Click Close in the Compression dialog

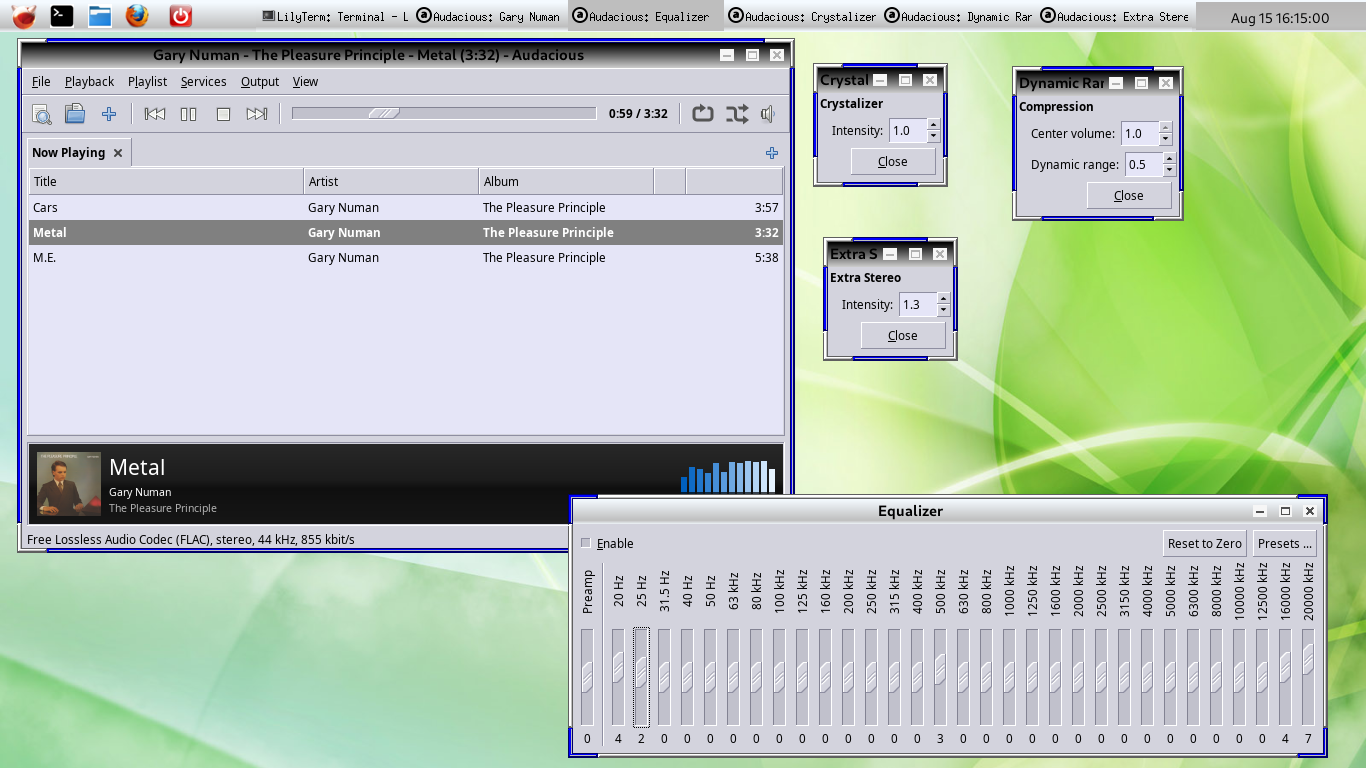pos(1129,196)
